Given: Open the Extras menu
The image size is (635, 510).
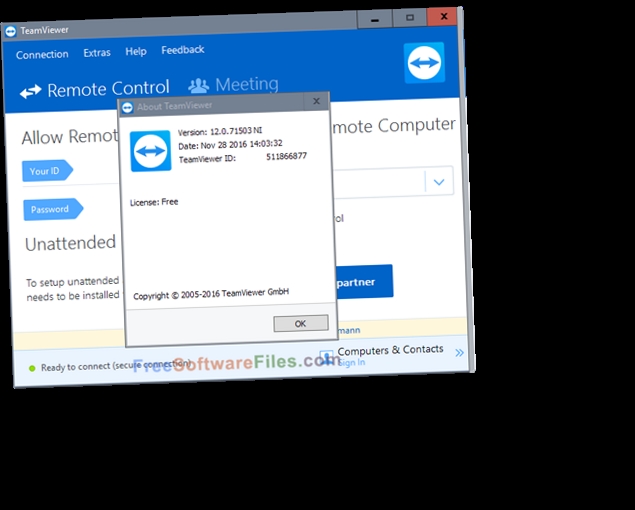Looking at the screenshot, I should (97, 53).
